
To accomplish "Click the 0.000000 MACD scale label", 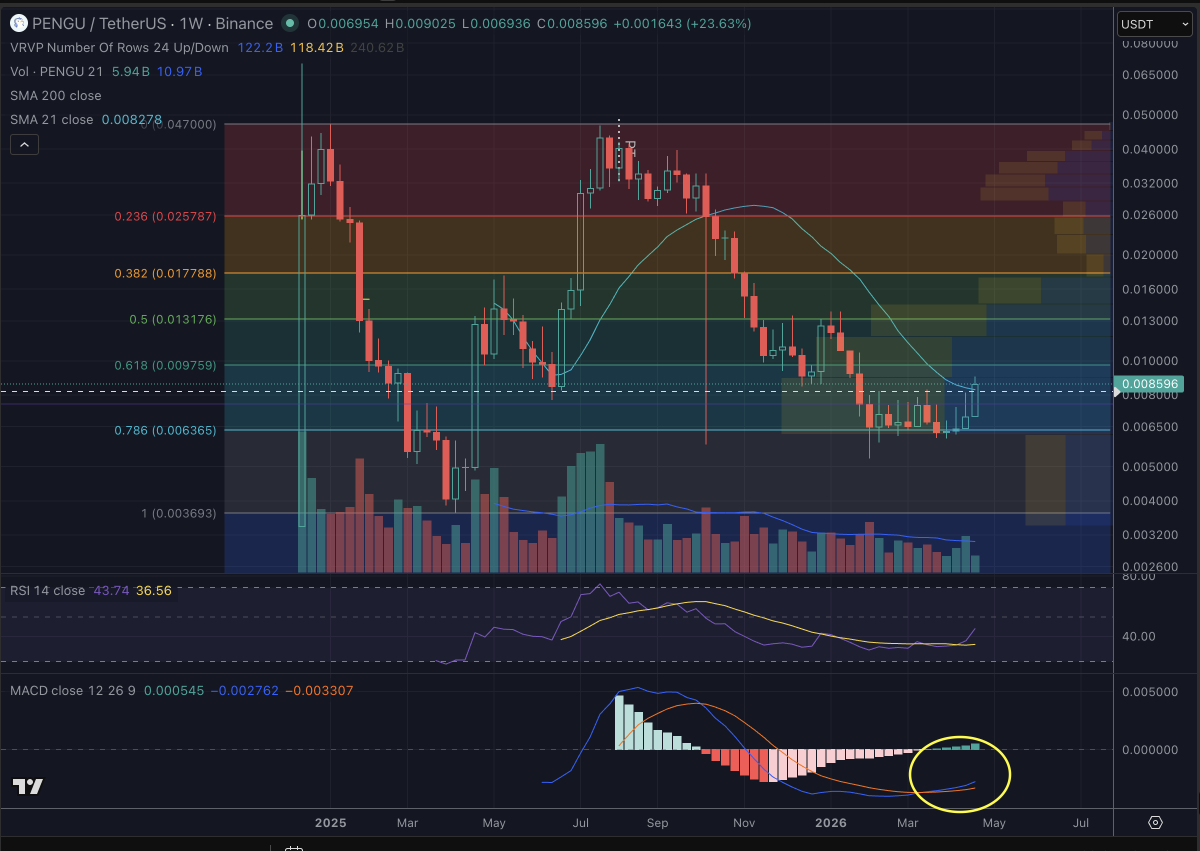I will [x=1149, y=750].
